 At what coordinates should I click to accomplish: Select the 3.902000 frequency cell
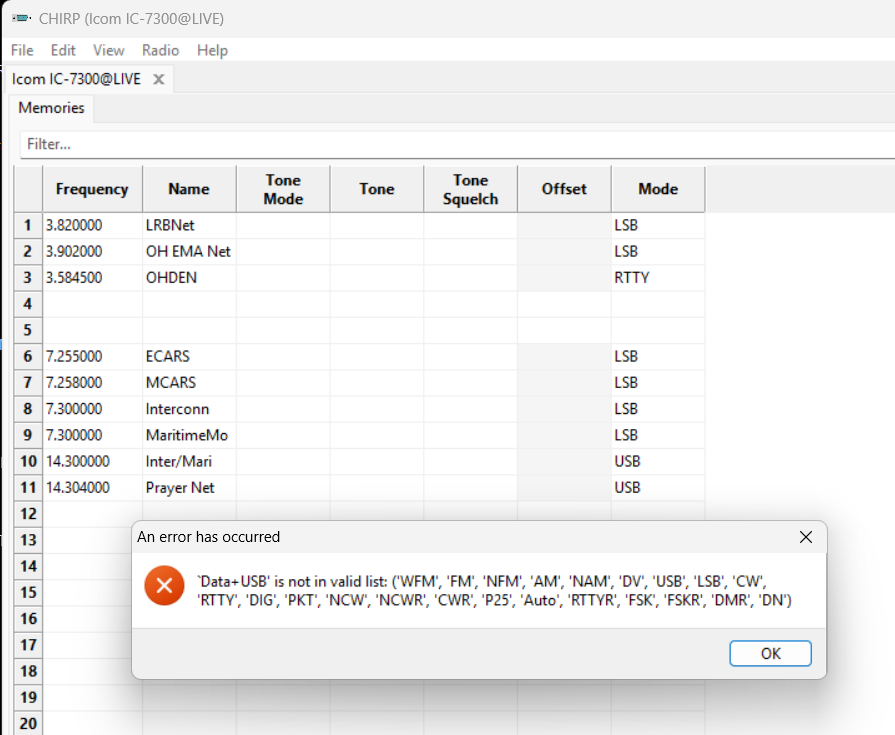click(x=92, y=252)
